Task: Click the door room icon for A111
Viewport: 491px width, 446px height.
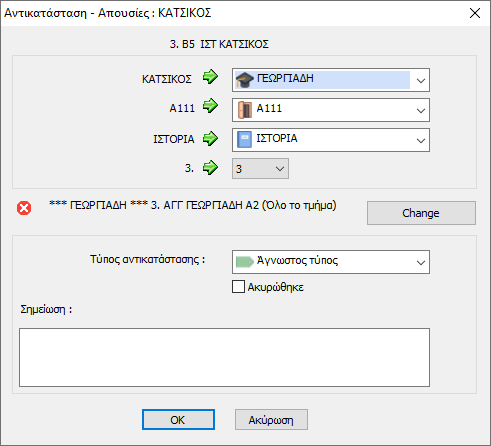Action: pyautogui.click(x=245, y=110)
